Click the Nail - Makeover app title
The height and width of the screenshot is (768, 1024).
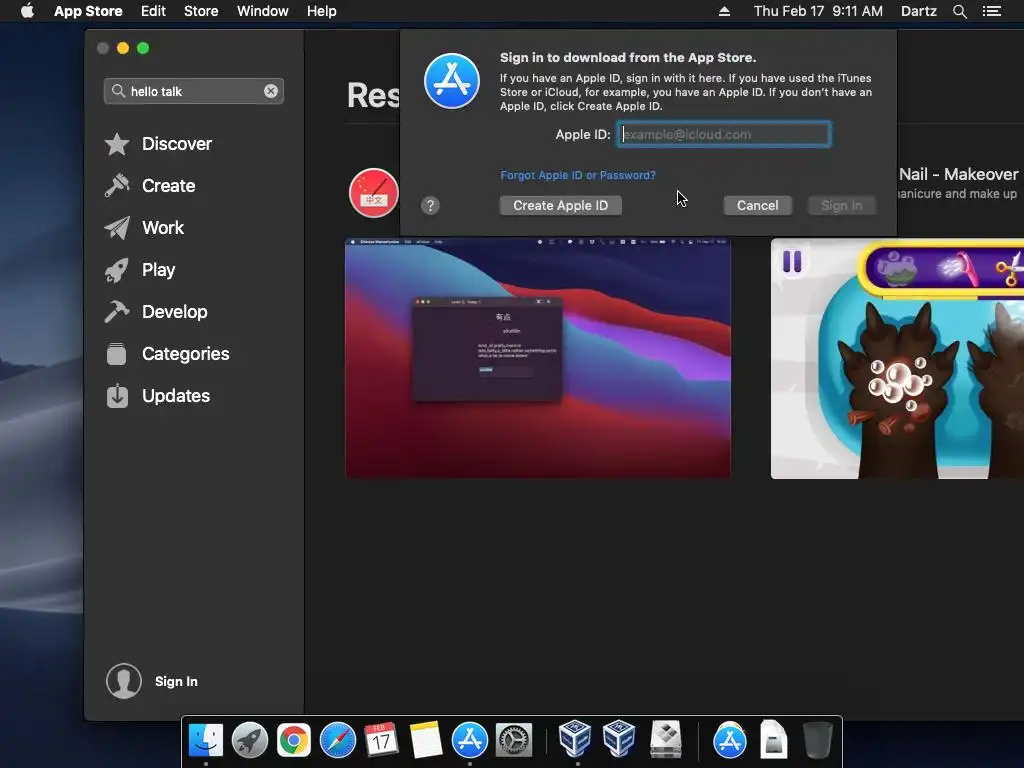pos(958,174)
